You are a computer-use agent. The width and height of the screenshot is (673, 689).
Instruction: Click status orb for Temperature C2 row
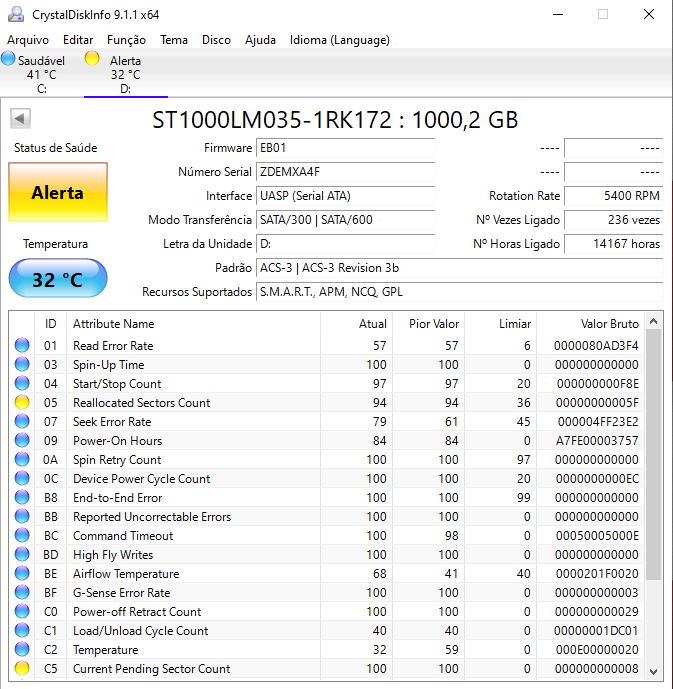click(x=22, y=649)
